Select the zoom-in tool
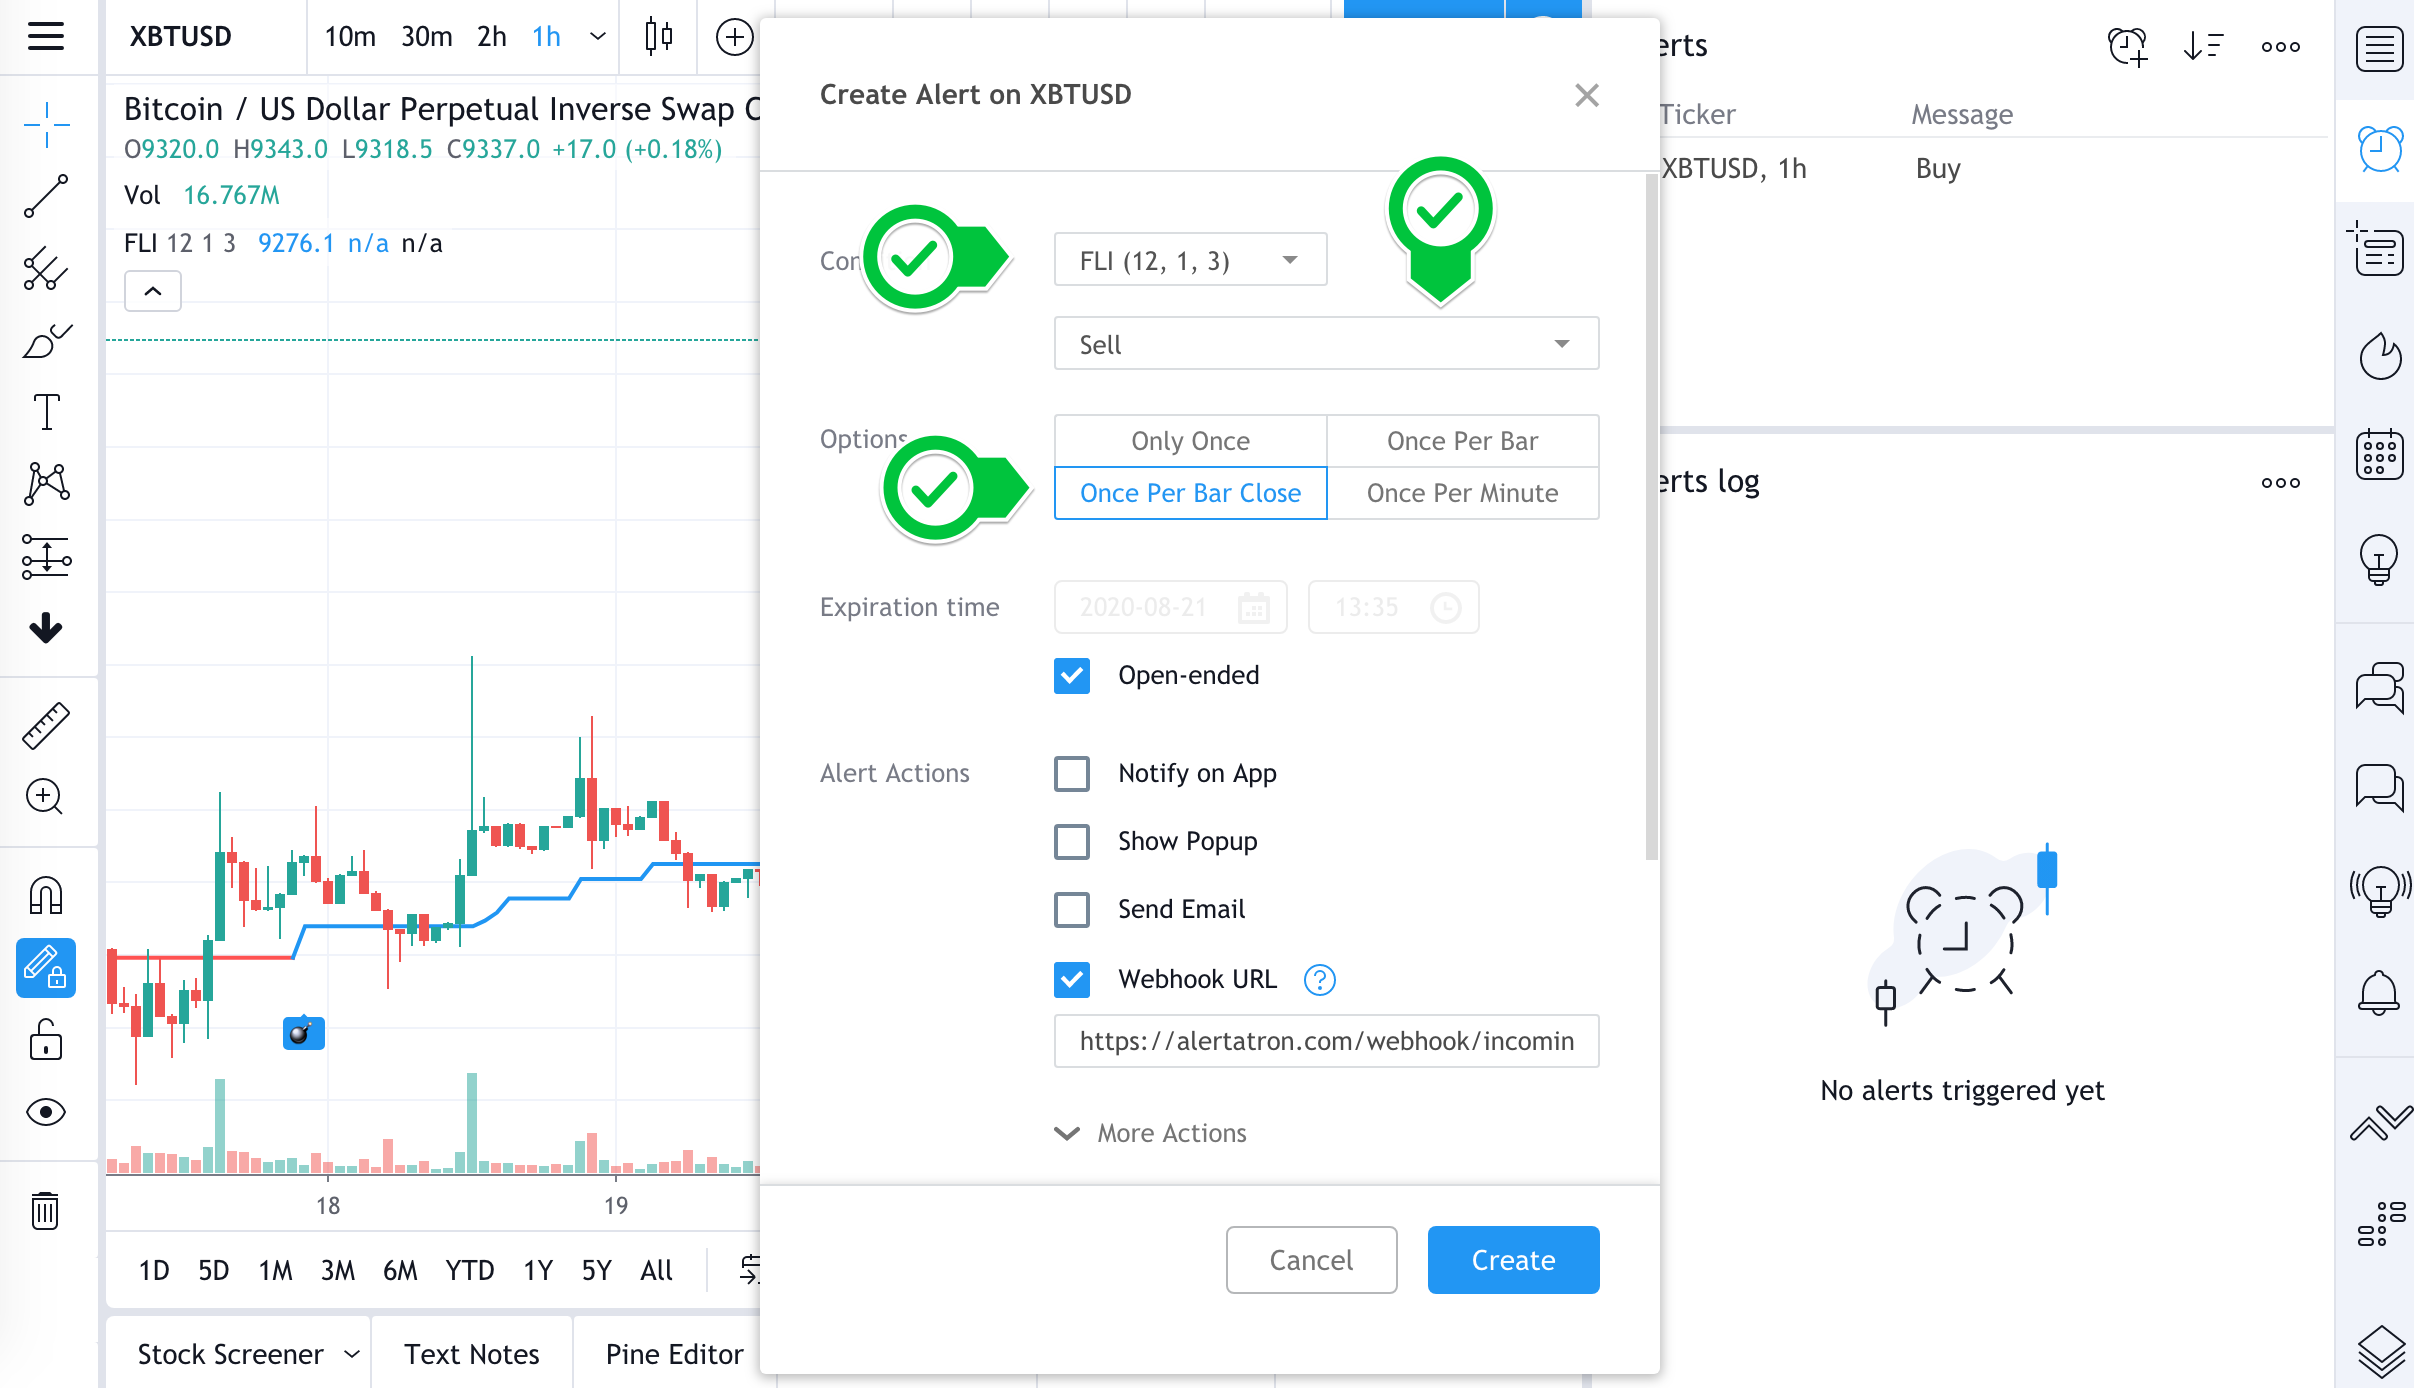 click(45, 797)
